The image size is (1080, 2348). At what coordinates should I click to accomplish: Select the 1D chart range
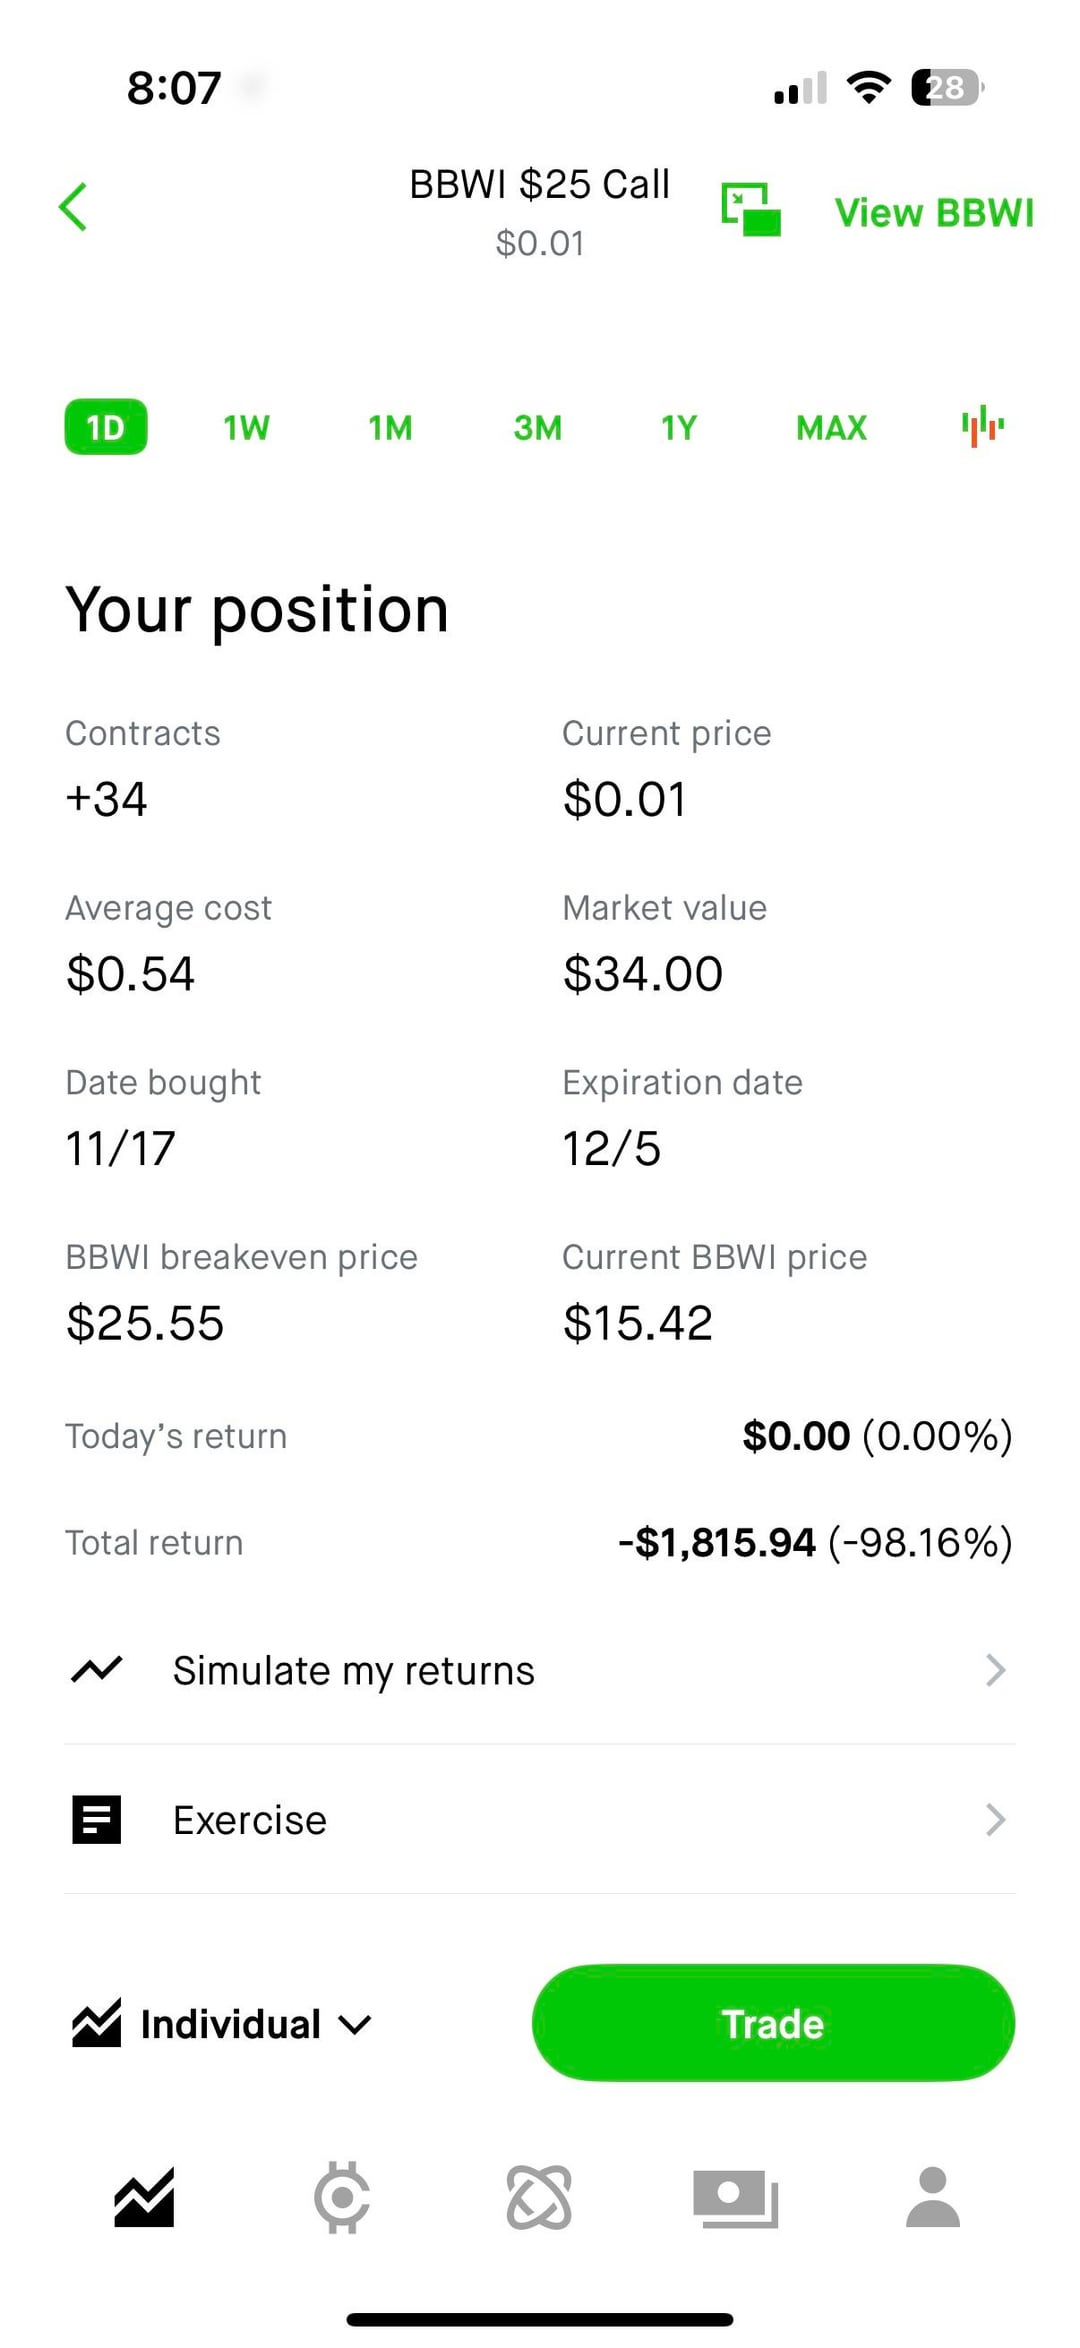[106, 427]
